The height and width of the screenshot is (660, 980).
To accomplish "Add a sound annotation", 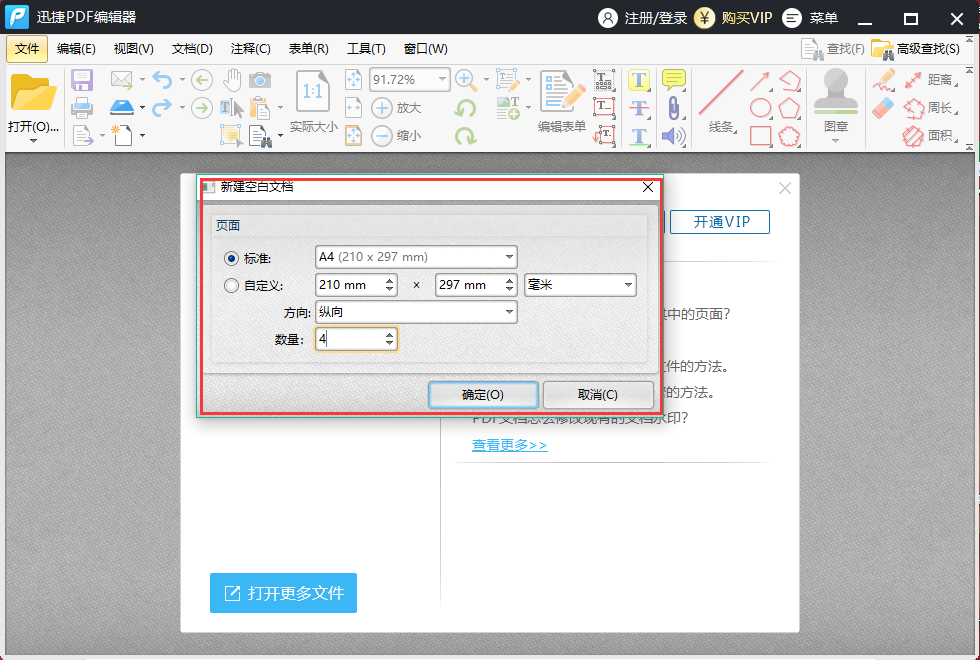I will tap(673, 136).
